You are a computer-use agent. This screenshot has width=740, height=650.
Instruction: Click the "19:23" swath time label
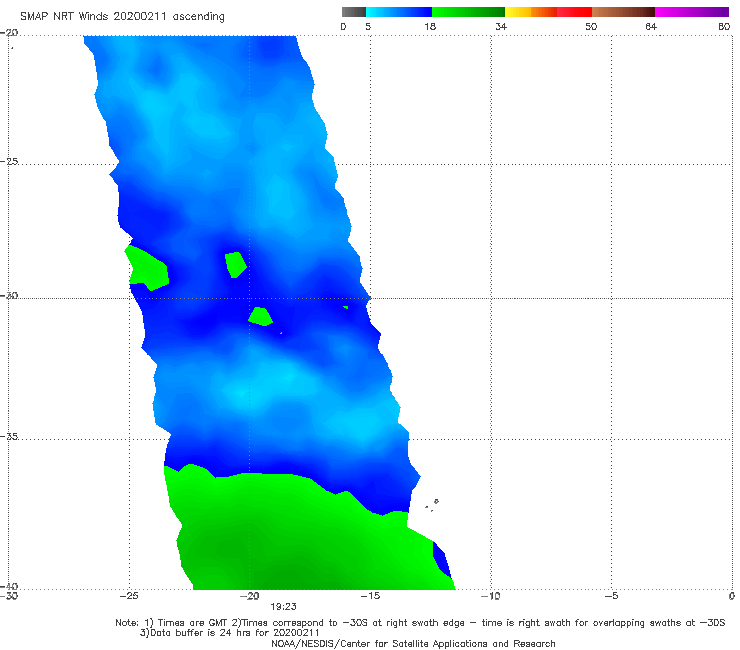[283, 607]
